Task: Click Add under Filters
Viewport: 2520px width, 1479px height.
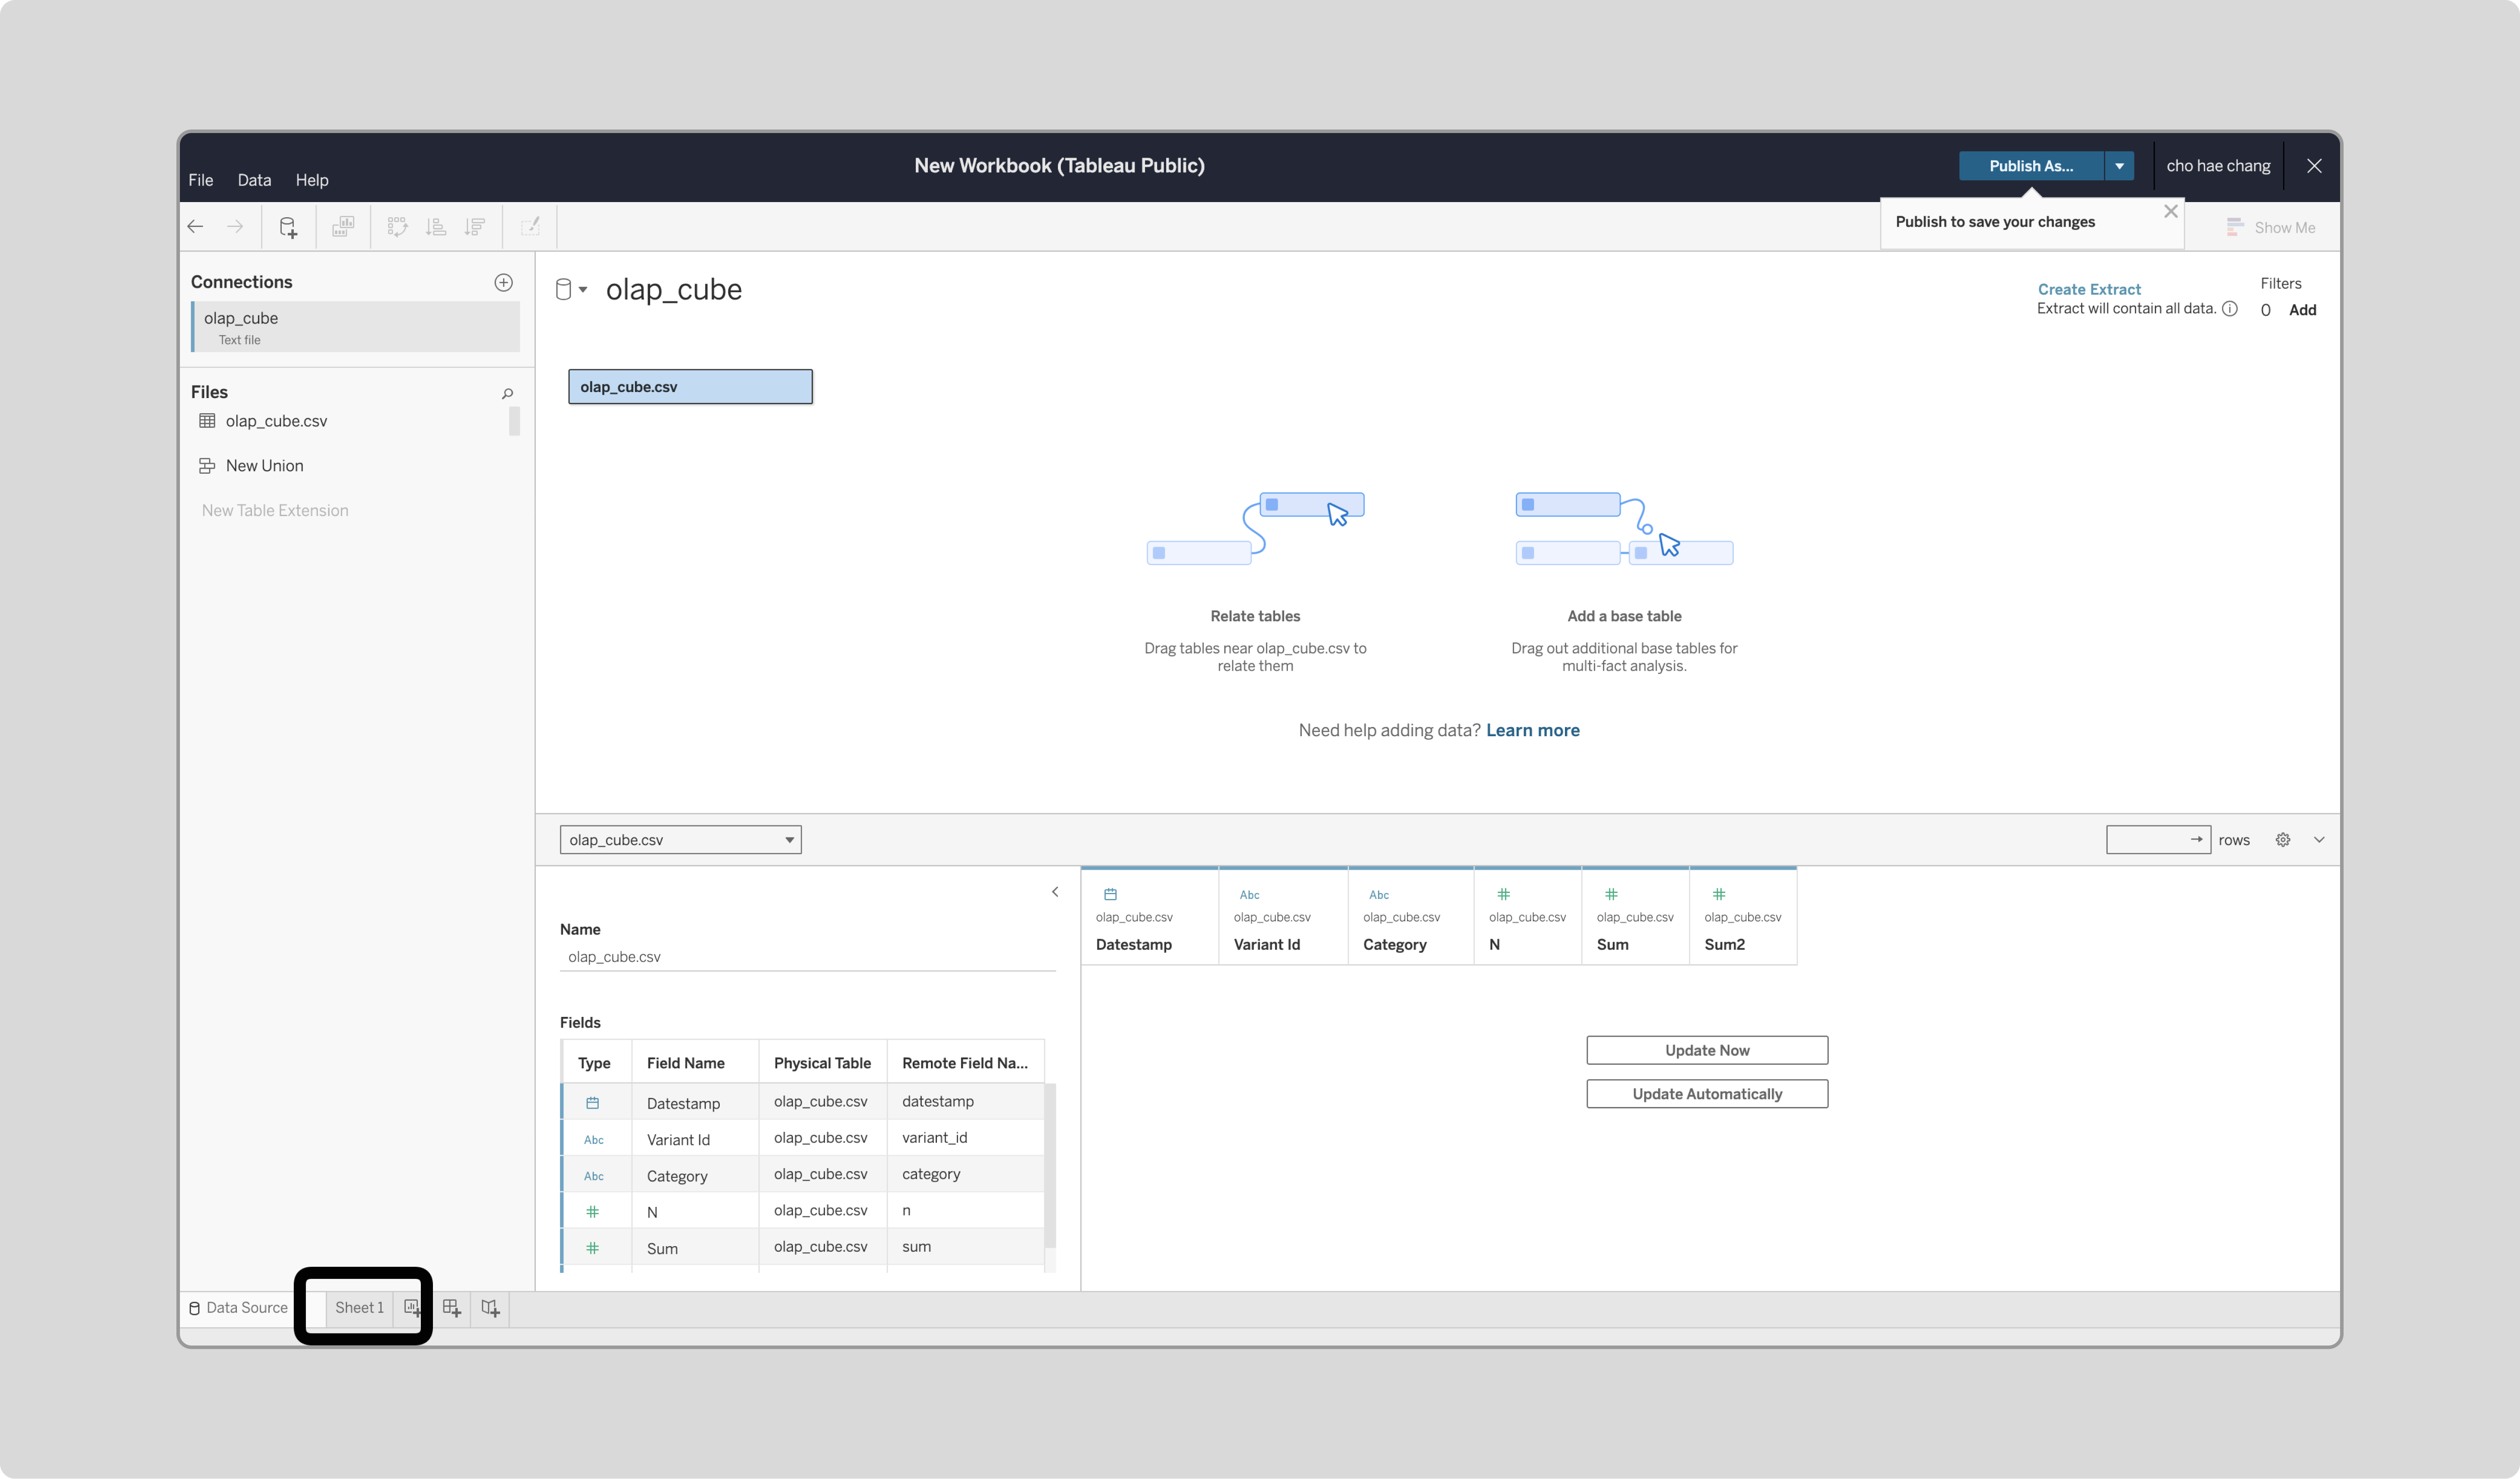Action: click(2302, 310)
